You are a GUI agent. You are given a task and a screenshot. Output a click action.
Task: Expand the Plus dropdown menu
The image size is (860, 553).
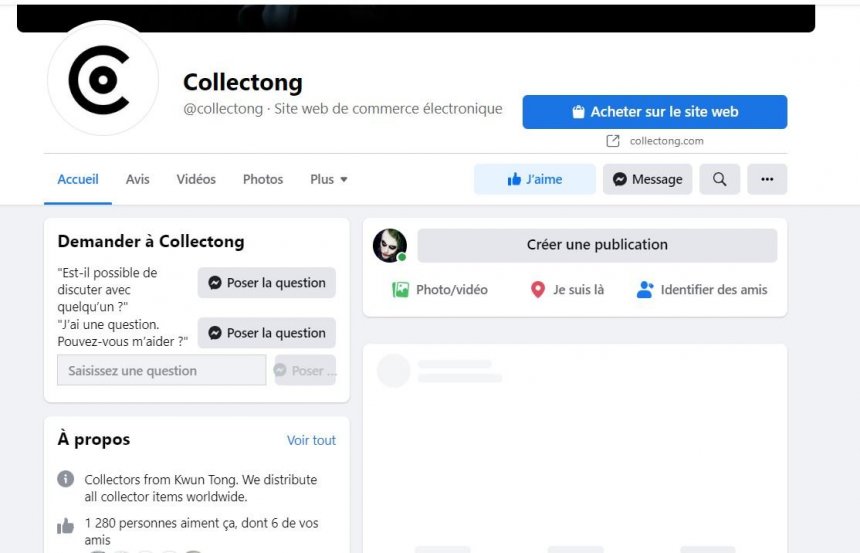(329, 179)
